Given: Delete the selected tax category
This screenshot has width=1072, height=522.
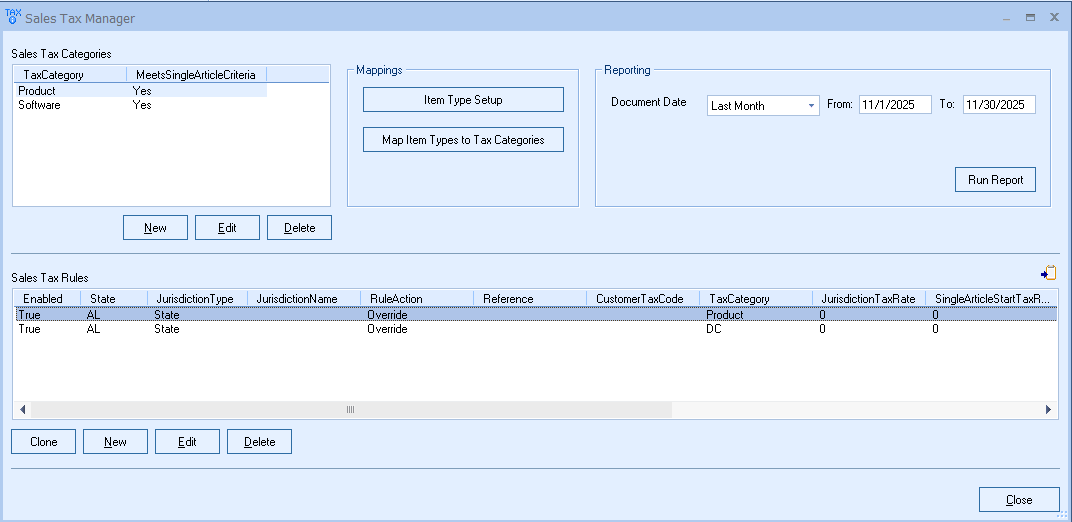Looking at the screenshot, I should tap(299, 228).
